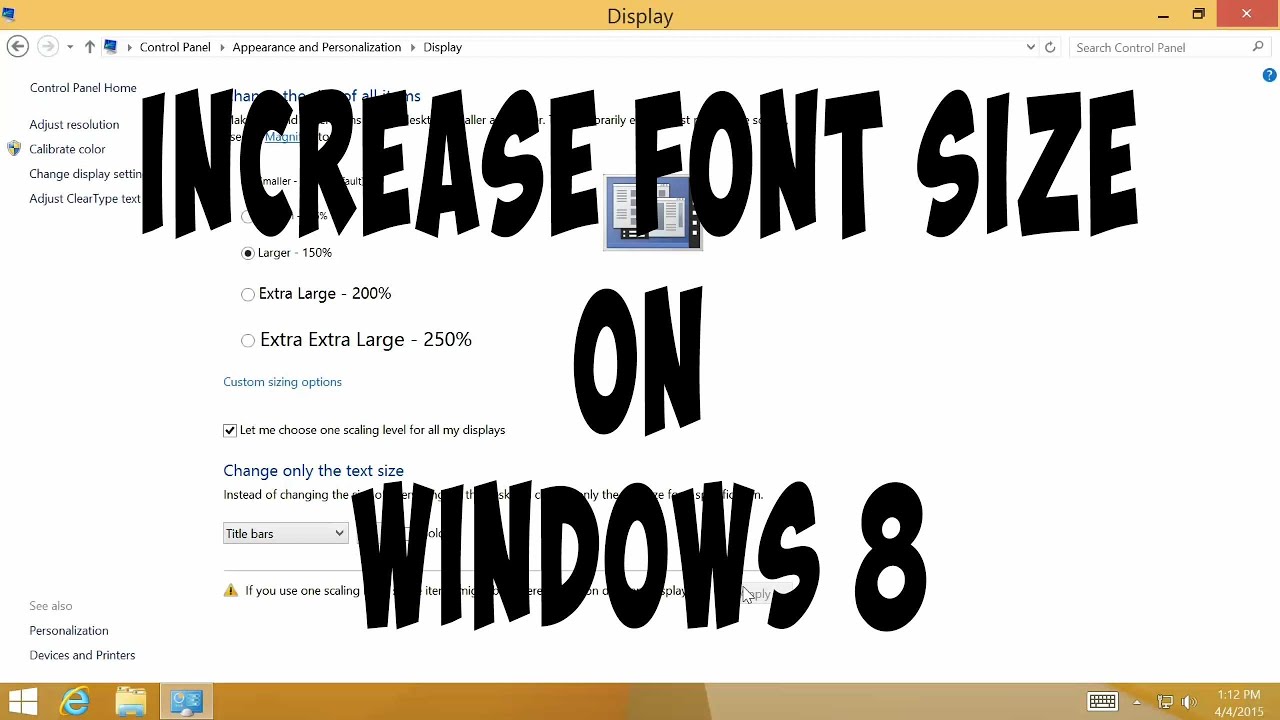Click the Back navigation arrow
The width and height of the screenshot is (1280, 720).
coord(17,47)
